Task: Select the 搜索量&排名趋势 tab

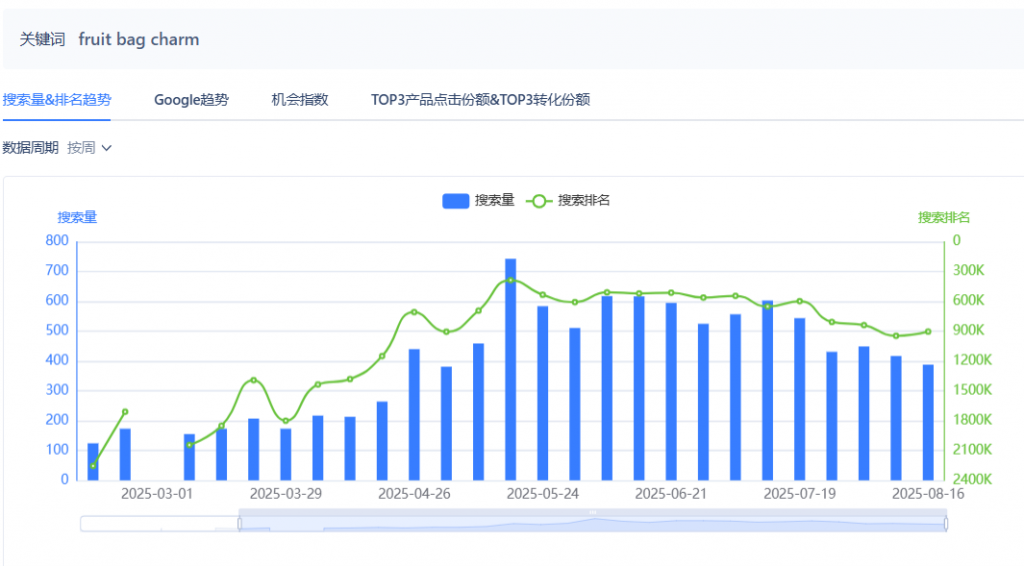Action: (57, 100)
